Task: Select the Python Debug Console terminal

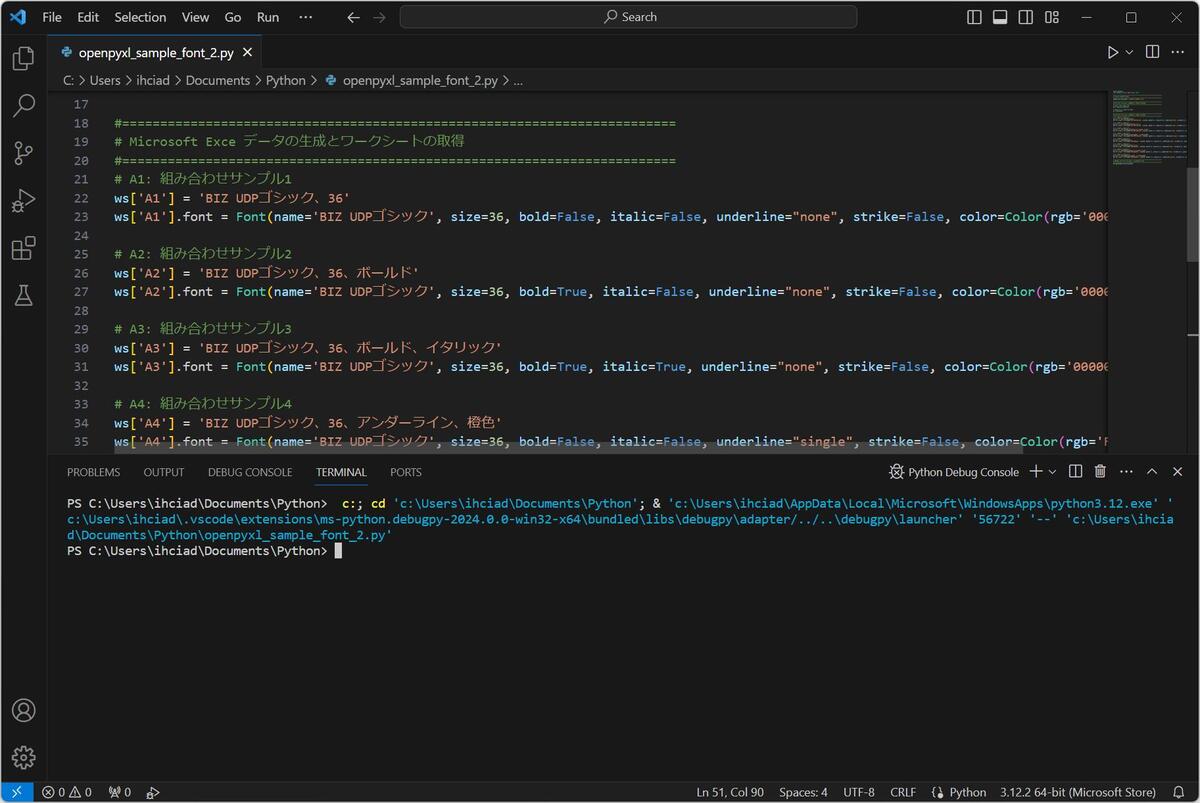Action: coord(954,472)
